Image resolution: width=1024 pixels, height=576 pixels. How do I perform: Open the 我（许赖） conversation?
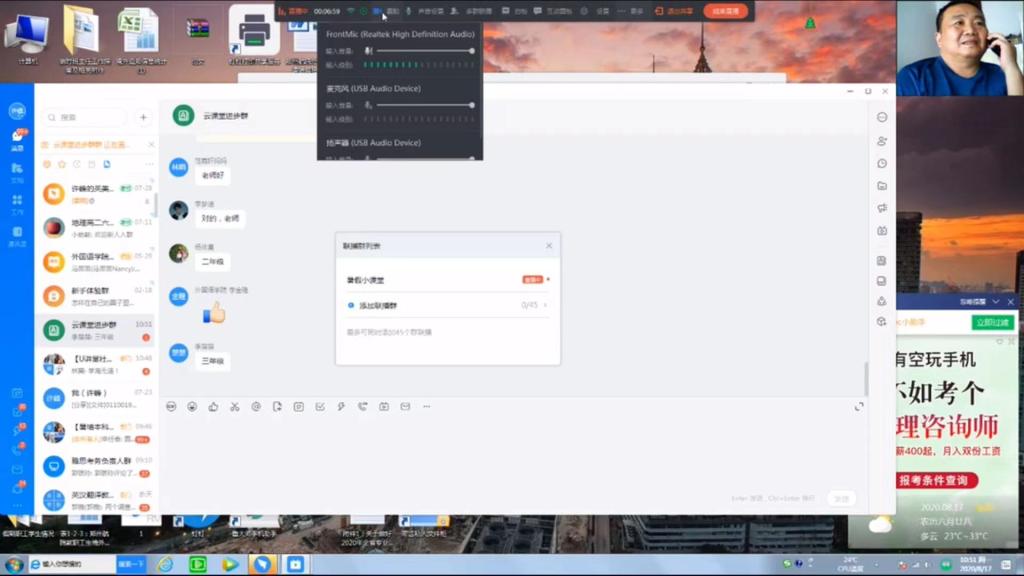[96, 398]
